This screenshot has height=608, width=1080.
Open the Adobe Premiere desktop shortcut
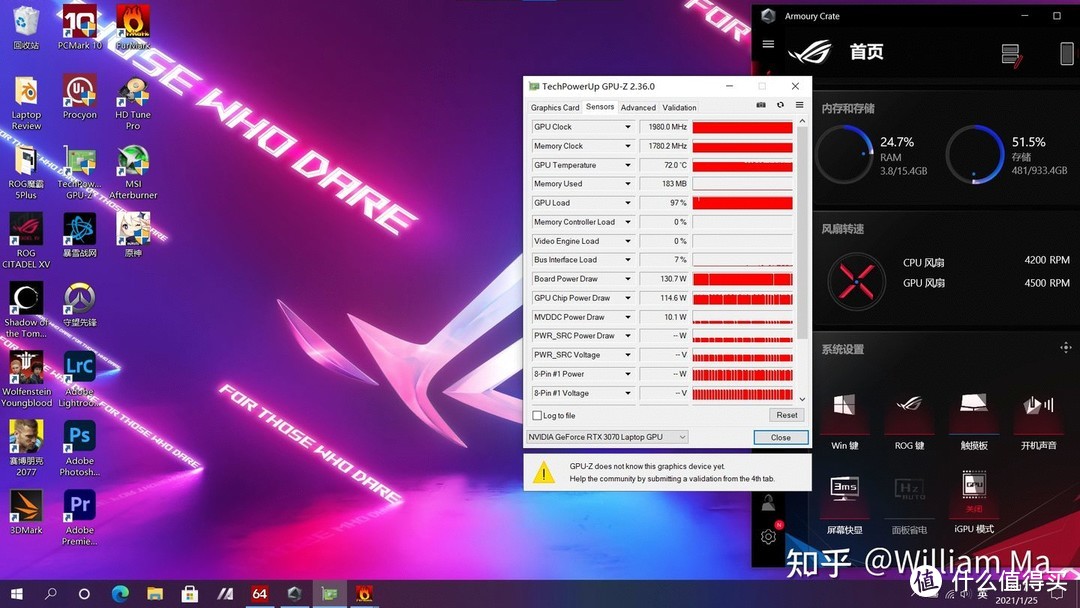point(80,518)
